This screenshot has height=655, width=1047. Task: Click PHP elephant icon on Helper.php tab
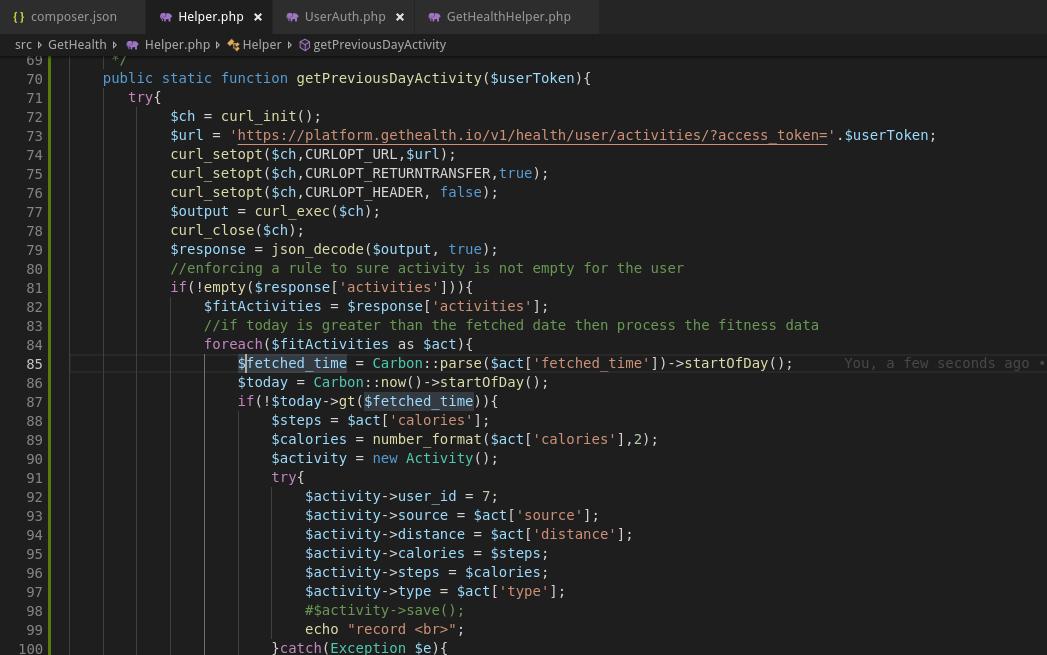point(166,17)
